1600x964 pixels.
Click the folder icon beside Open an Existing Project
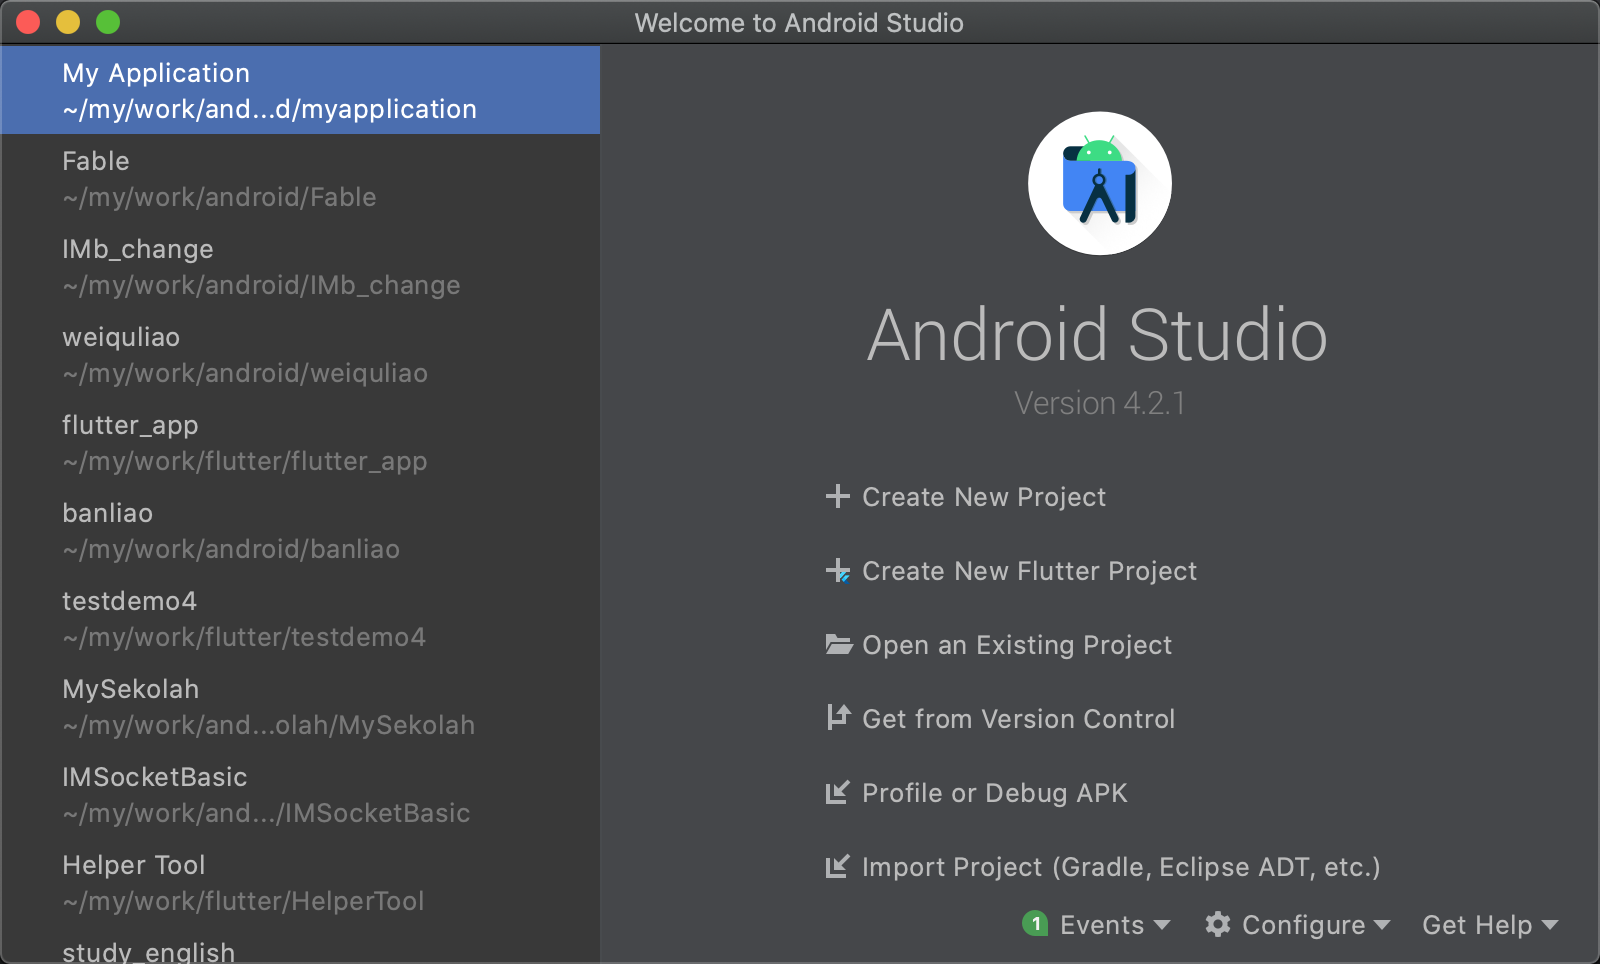pos(838,645)
